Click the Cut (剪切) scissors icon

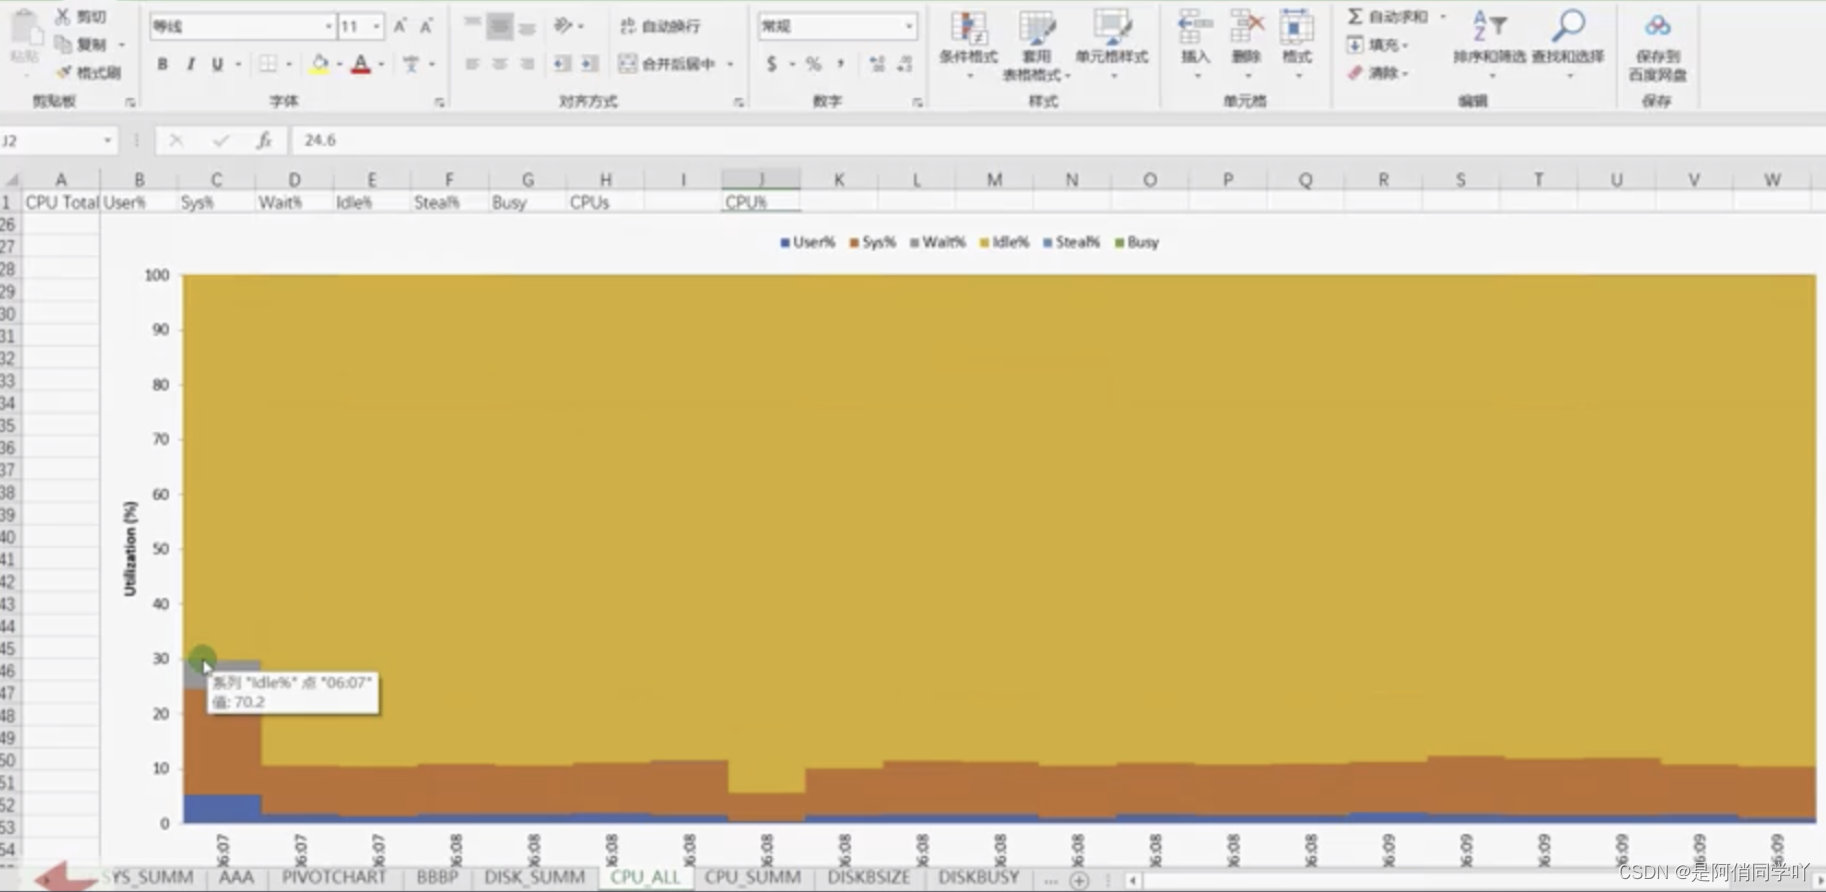(62, 16)
